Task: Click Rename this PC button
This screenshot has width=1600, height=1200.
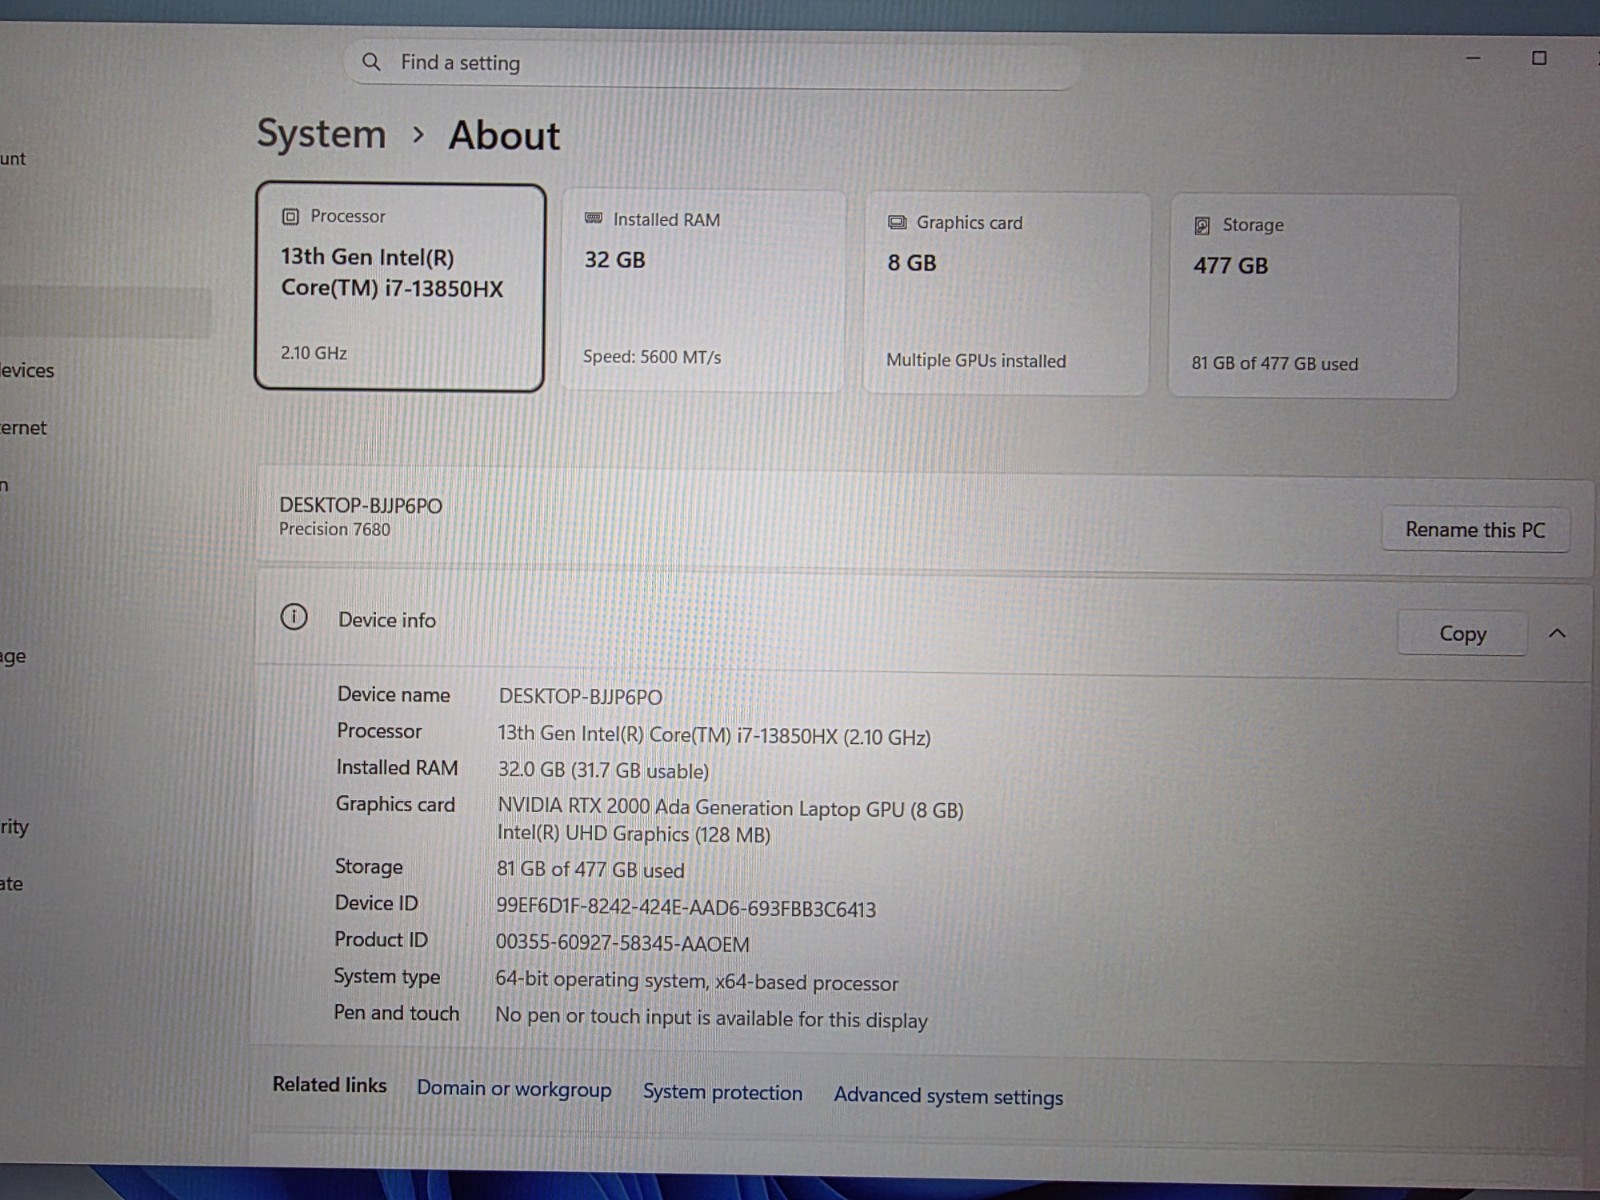Action: coord(1475,530)
